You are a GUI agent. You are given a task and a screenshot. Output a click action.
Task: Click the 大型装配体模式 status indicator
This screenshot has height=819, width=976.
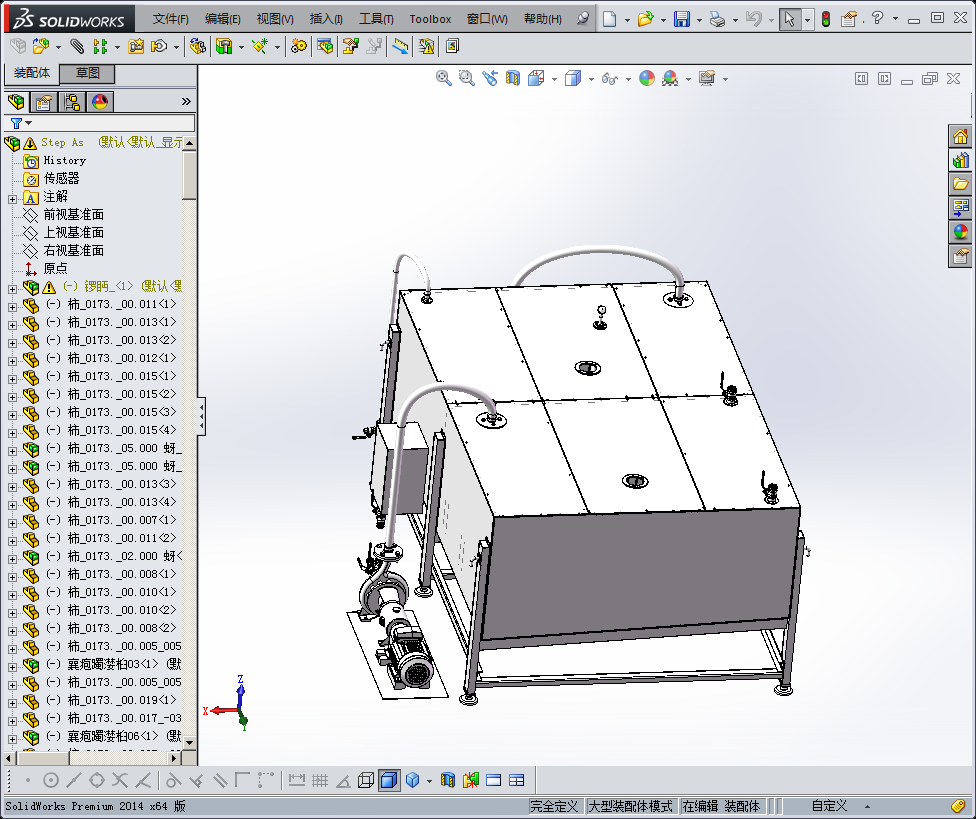630,807
